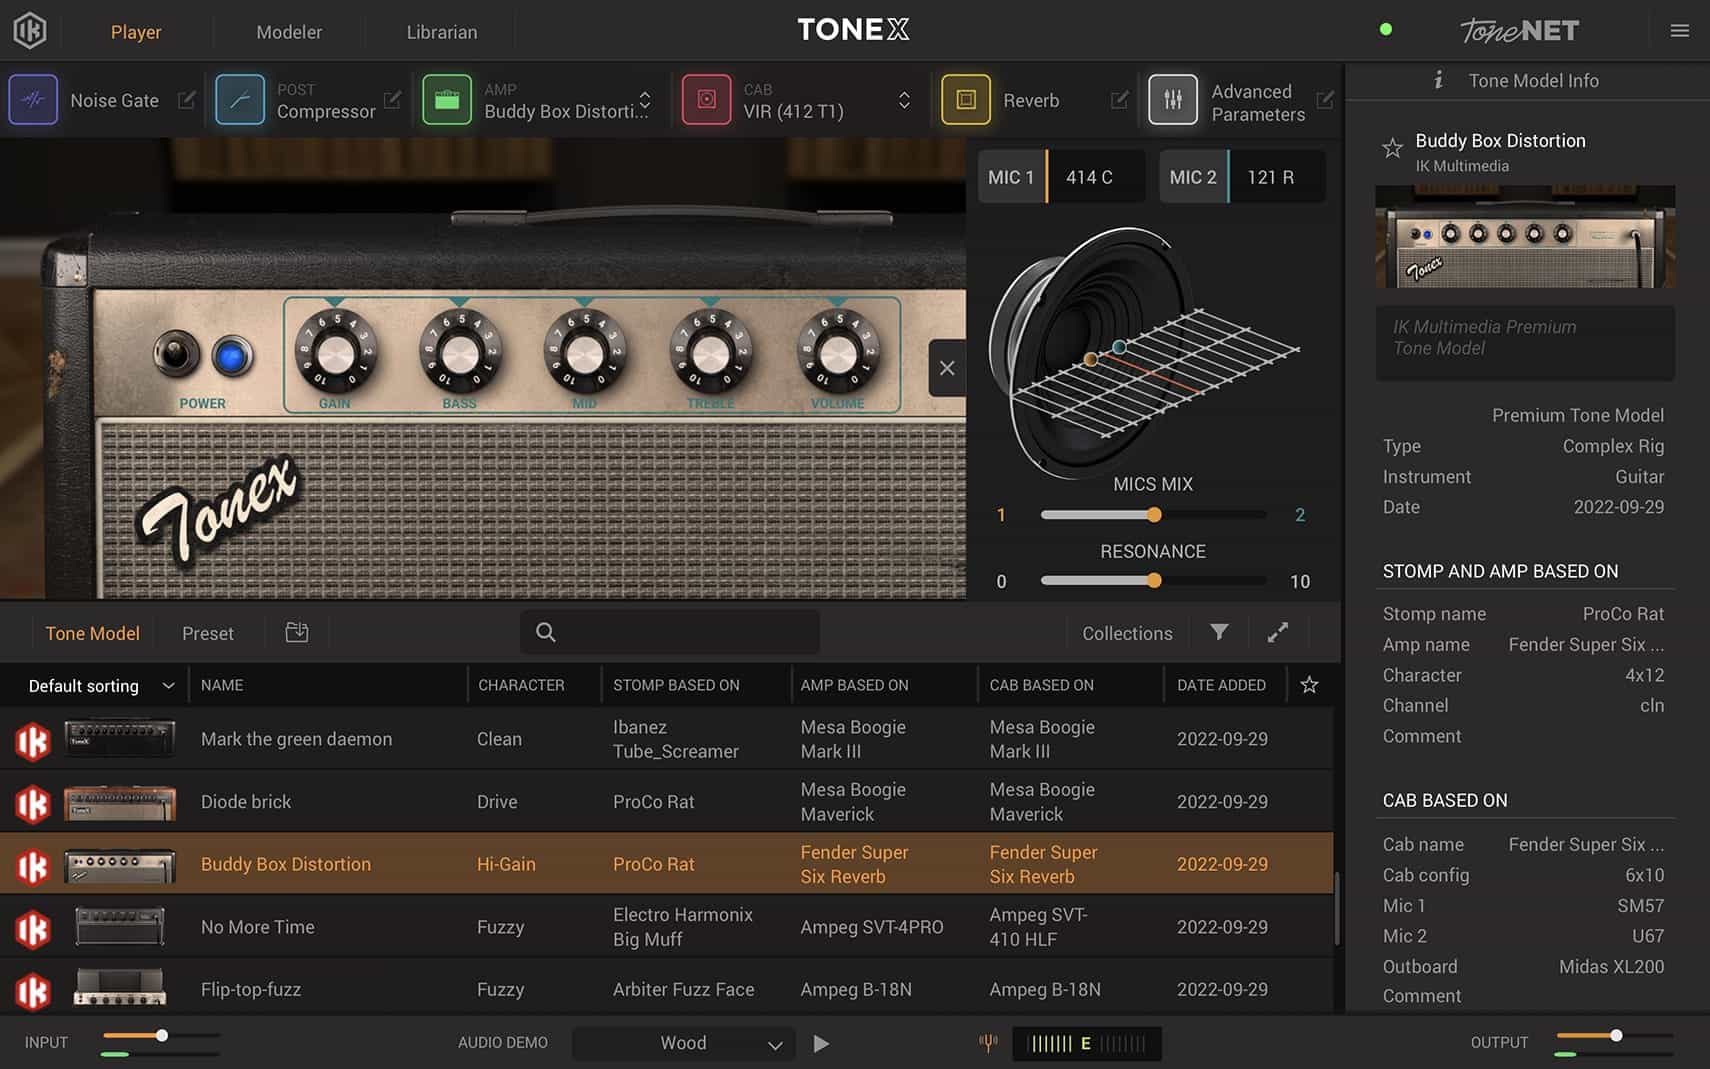The width and height of the screenshot is (1710, 1069).
Task: Open the Default sorting dropdown
Action: point(100,686)
